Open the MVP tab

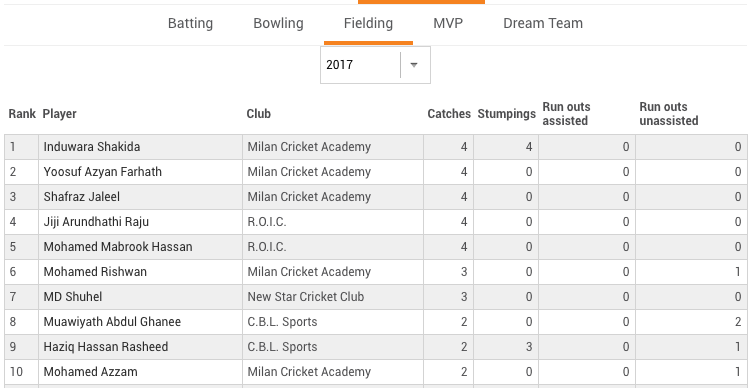448,24
